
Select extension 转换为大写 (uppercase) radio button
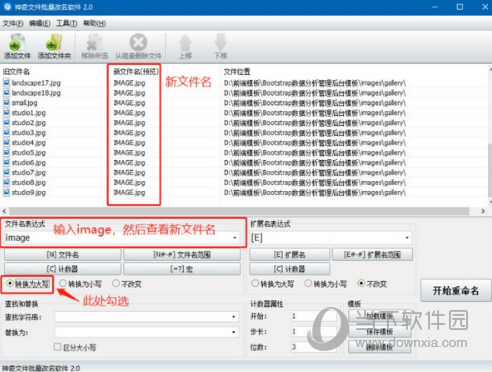click(x=255, y=283)
